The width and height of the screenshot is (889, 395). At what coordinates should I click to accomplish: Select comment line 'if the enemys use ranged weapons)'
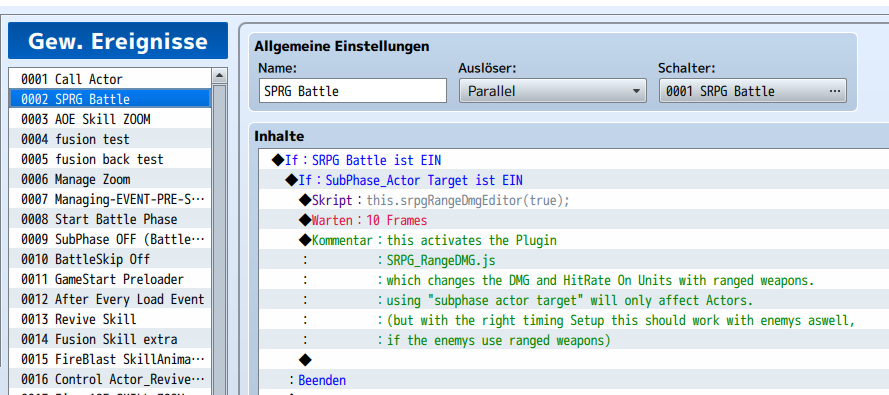574,340
